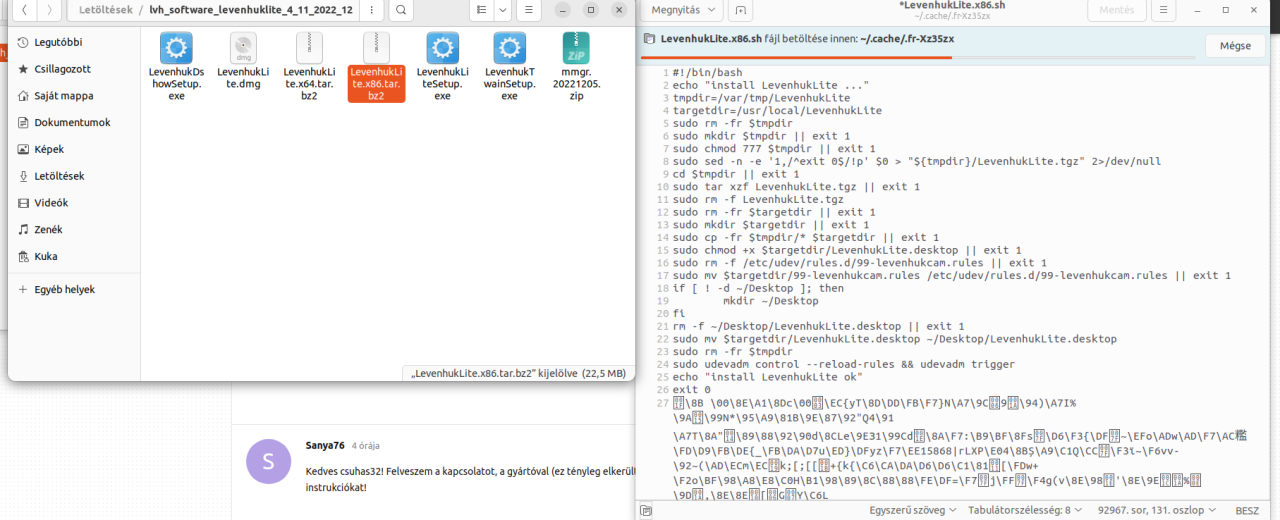The image size is (1280, 520).
Task: Open Videók in the sidebar
Action: pyautogui.click(x=74, y=202)
